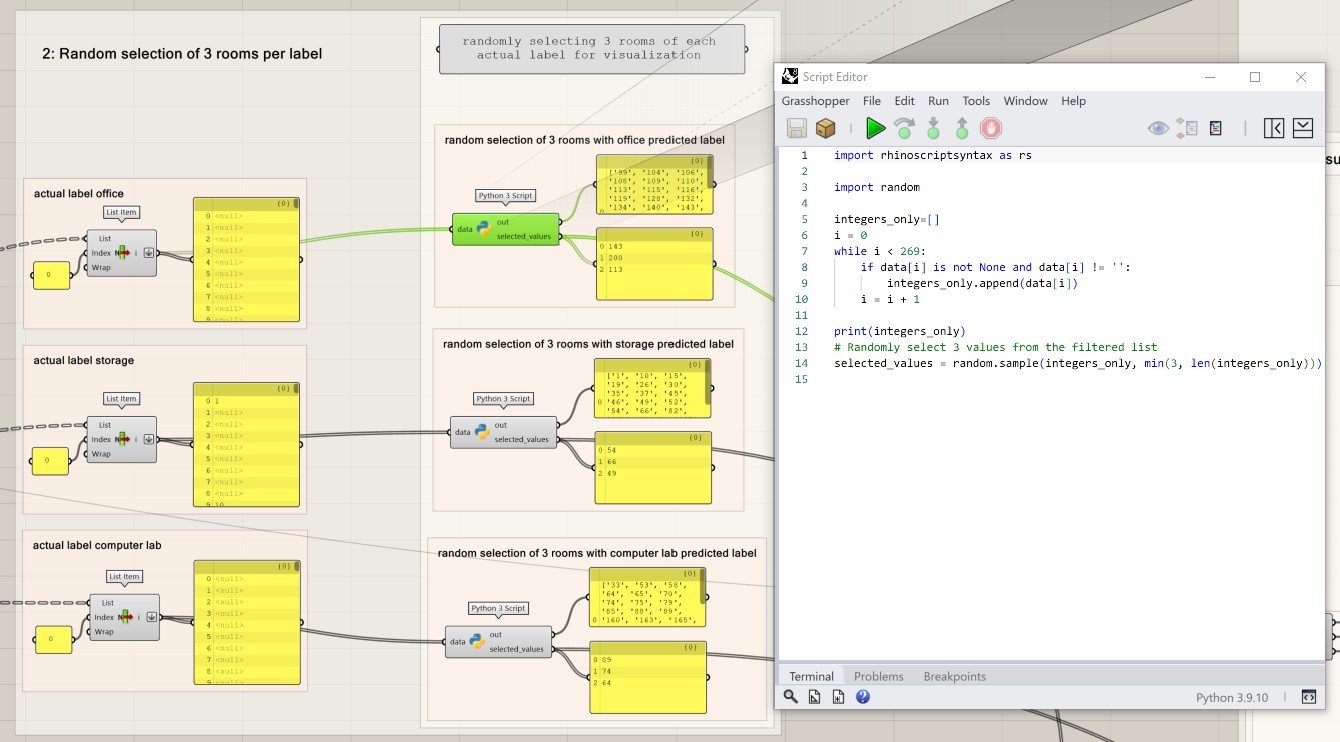Viewport: 1340px width, 742px height.
Task: Click the down arrow on computer lab List Item
Action: click(x=152, y=617)
